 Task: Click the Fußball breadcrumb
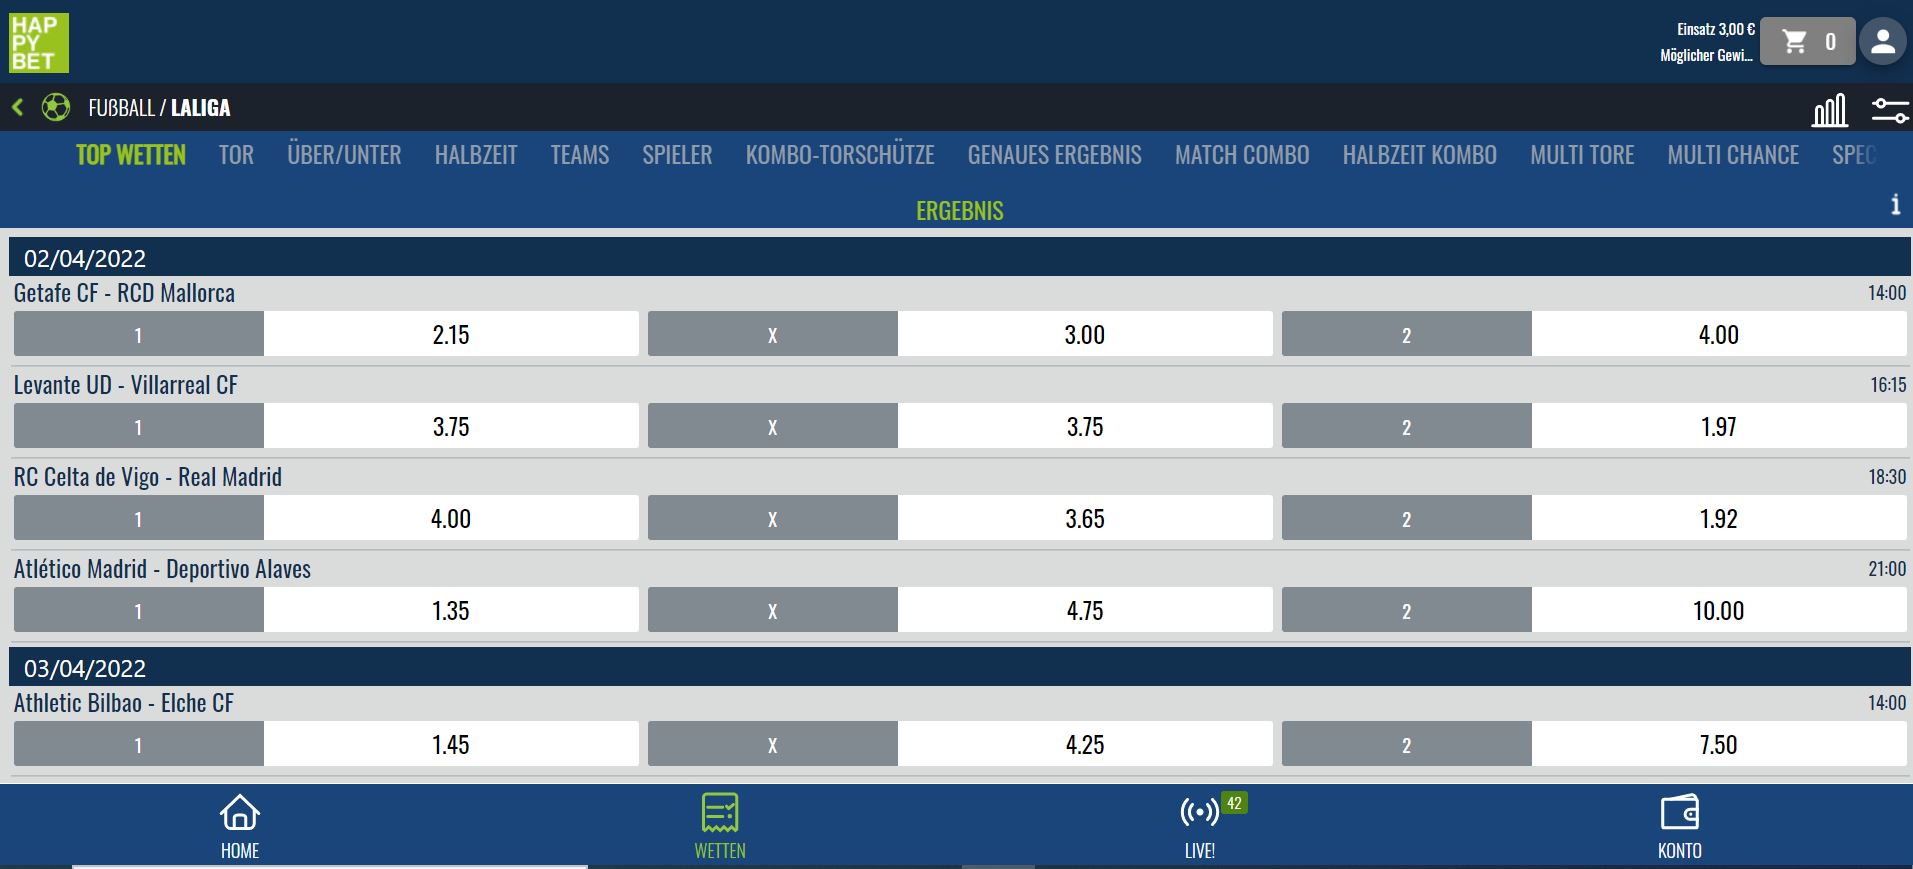(121, 108)
